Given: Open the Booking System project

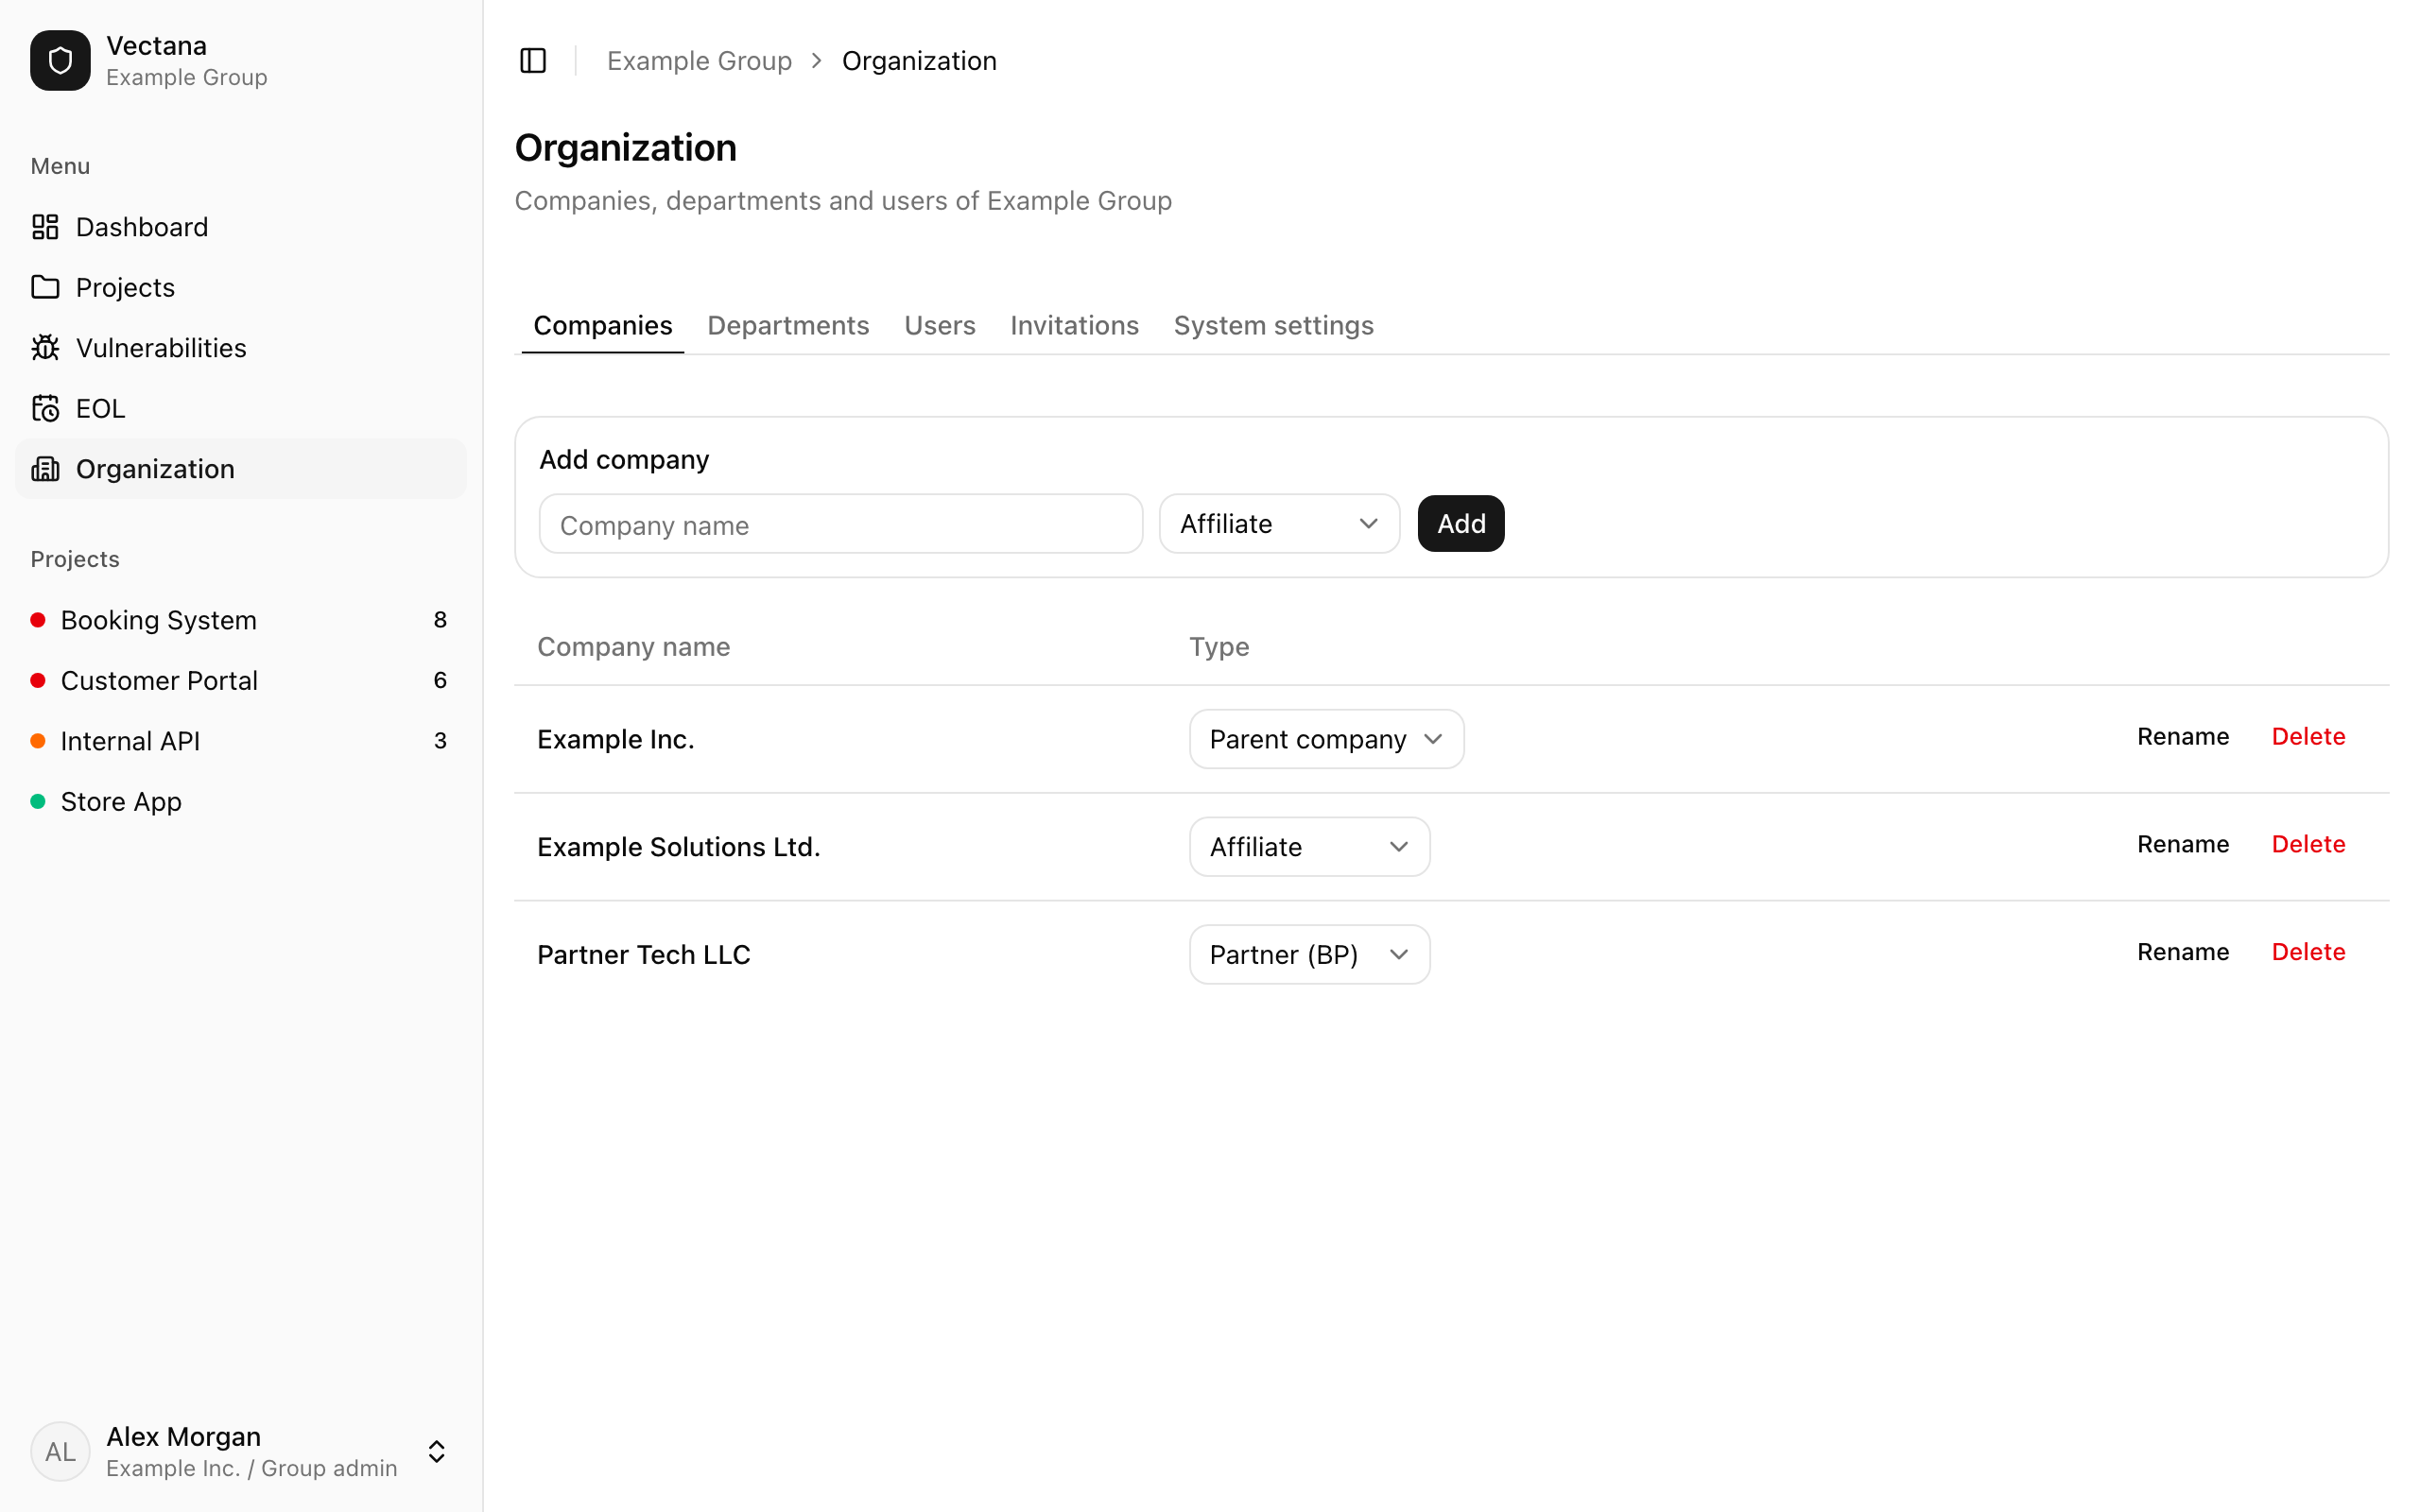Looking at the screenshot, I should point(240,620).
